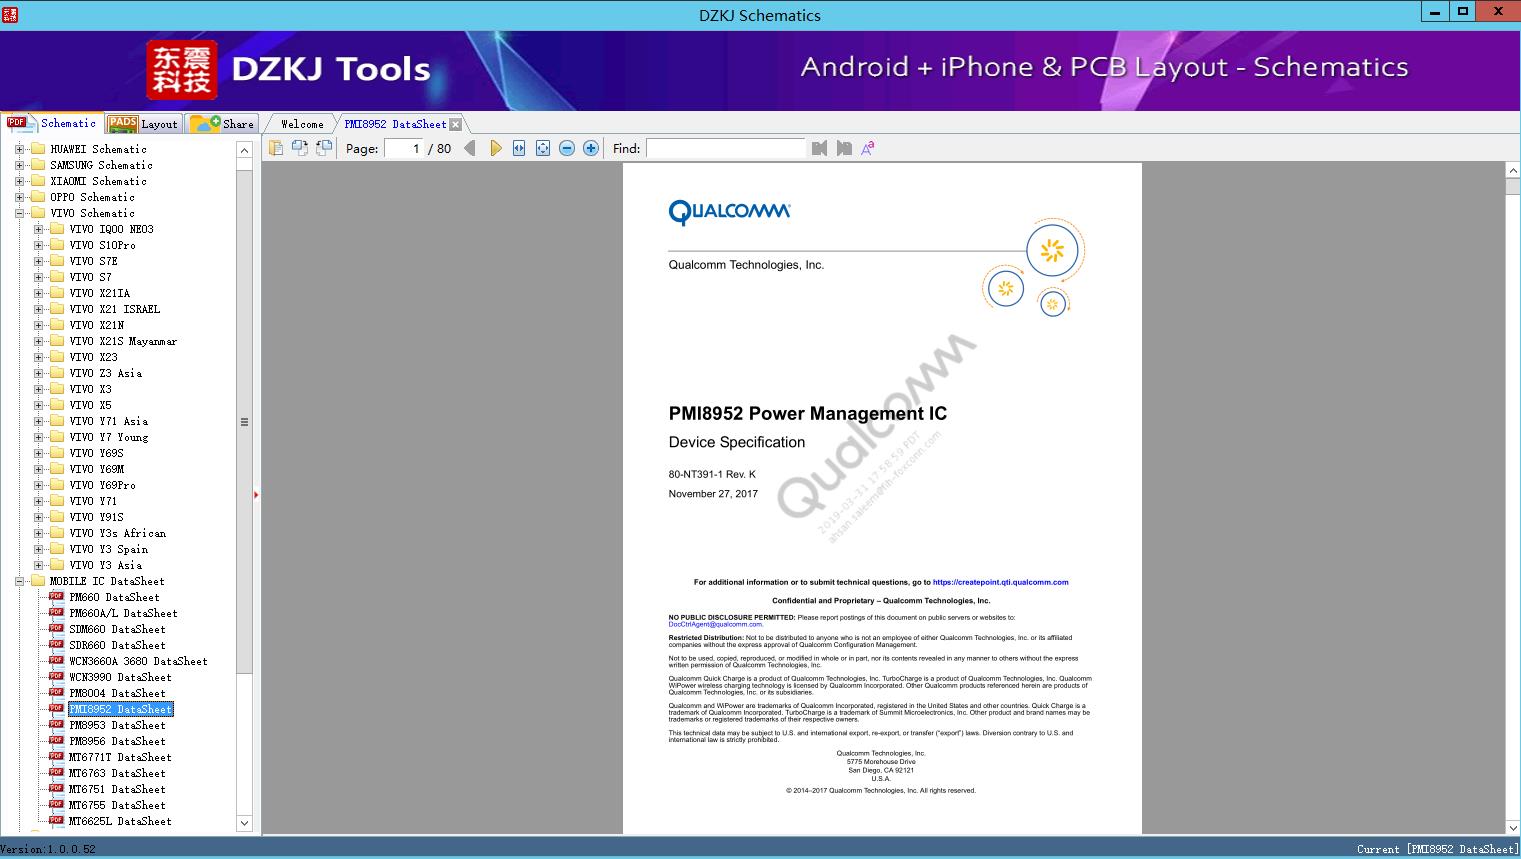Toggle case-sensitive search with the Aa icon
The width and height of the screenshot is (1521, 859).
click(868, 147)
